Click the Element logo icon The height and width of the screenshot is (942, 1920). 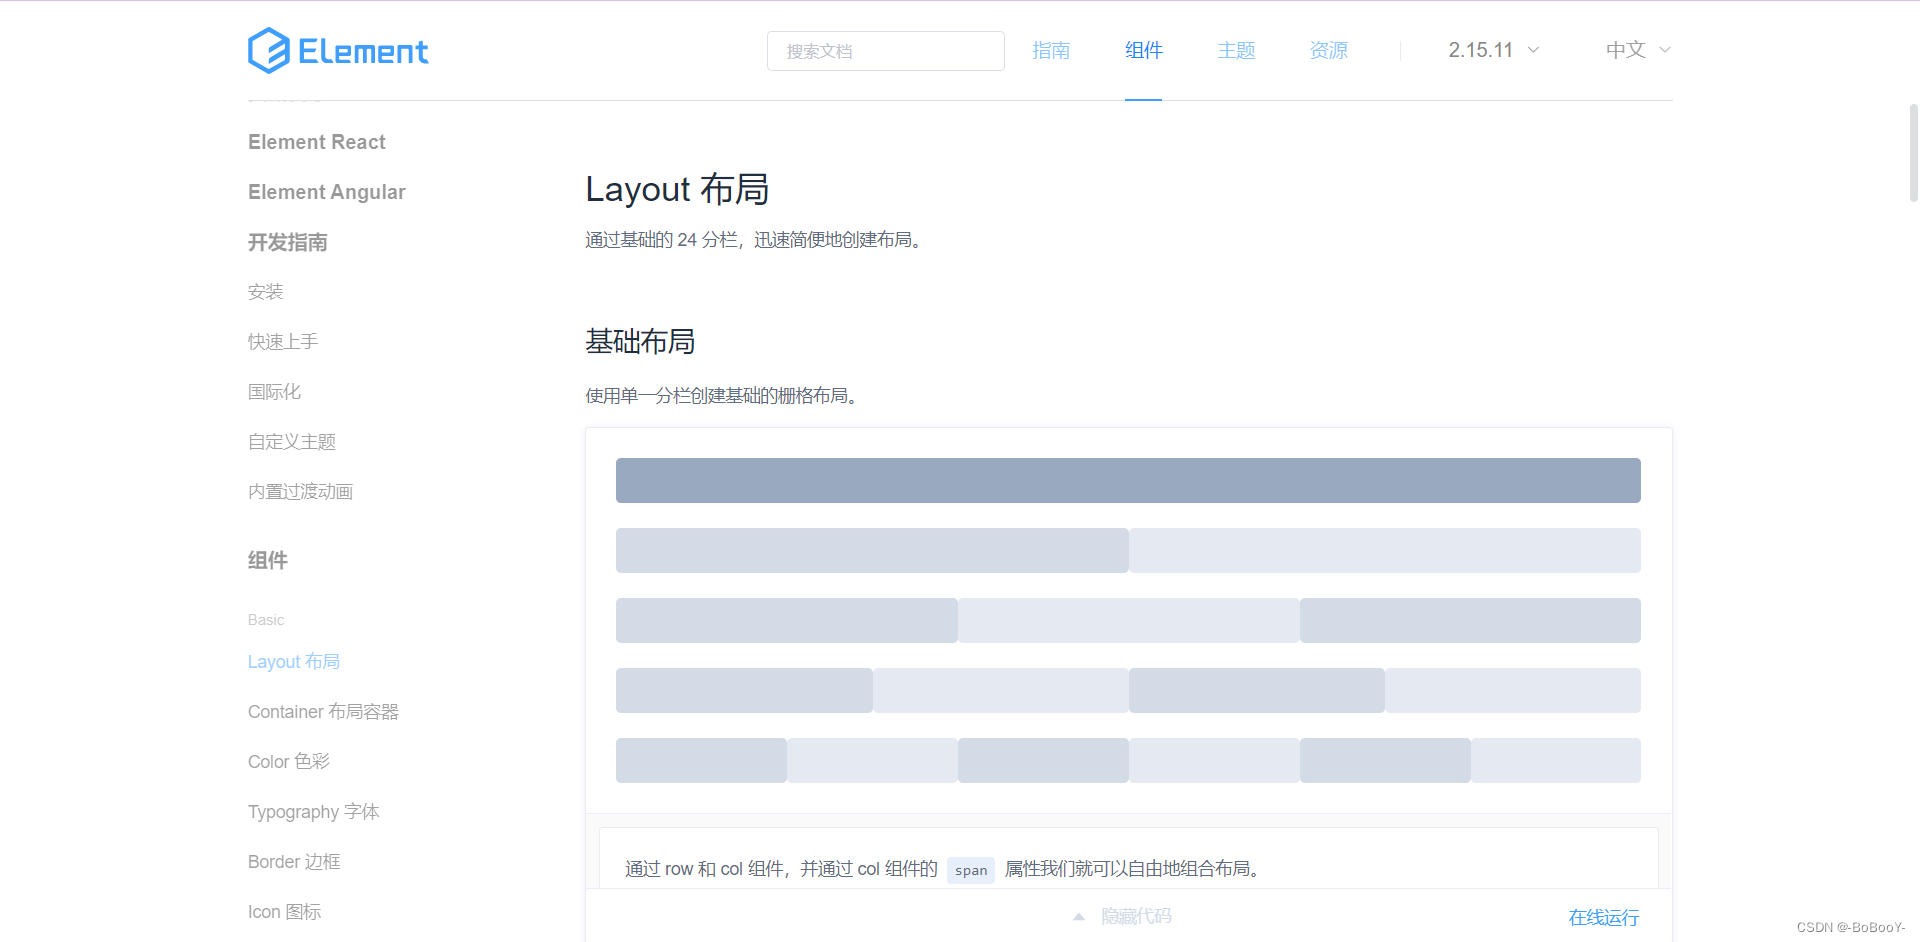pos(268,50)
